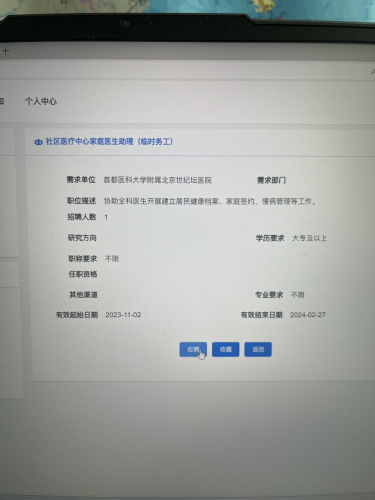This screenshot has height=500, width=375.
Task: Click the blue people icon beside job title
Action: click(38, 142)
